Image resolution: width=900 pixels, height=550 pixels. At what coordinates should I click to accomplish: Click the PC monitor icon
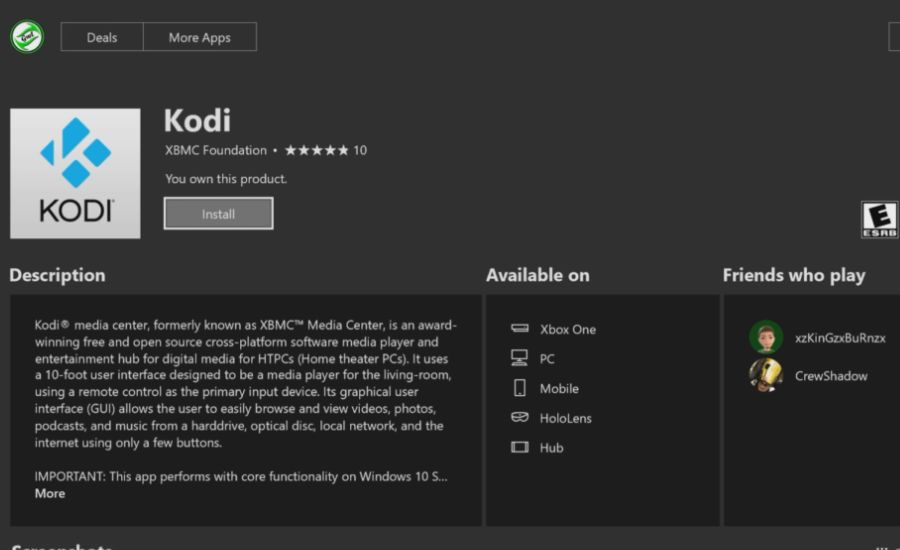519,358
